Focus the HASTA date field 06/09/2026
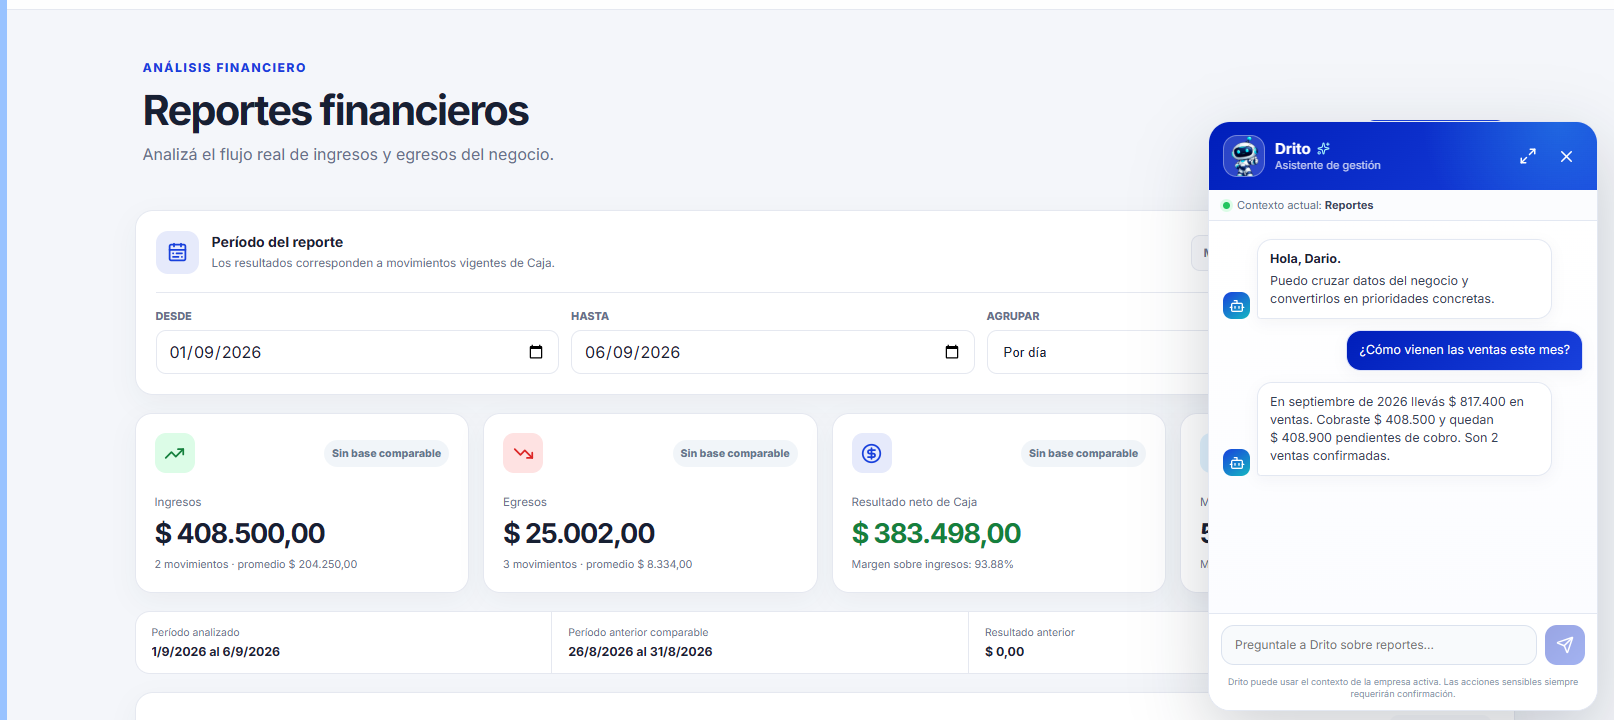 pos(773,352)
